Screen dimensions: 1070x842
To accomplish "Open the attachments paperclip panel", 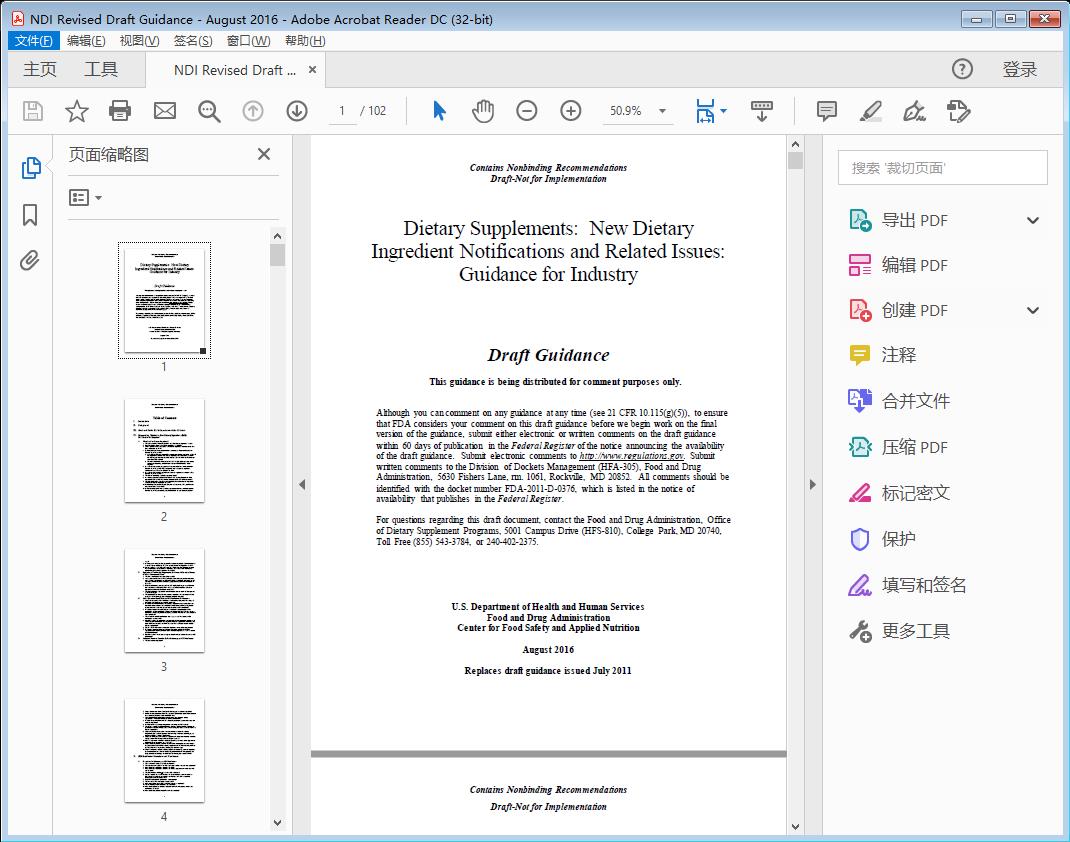I will 29,260.
